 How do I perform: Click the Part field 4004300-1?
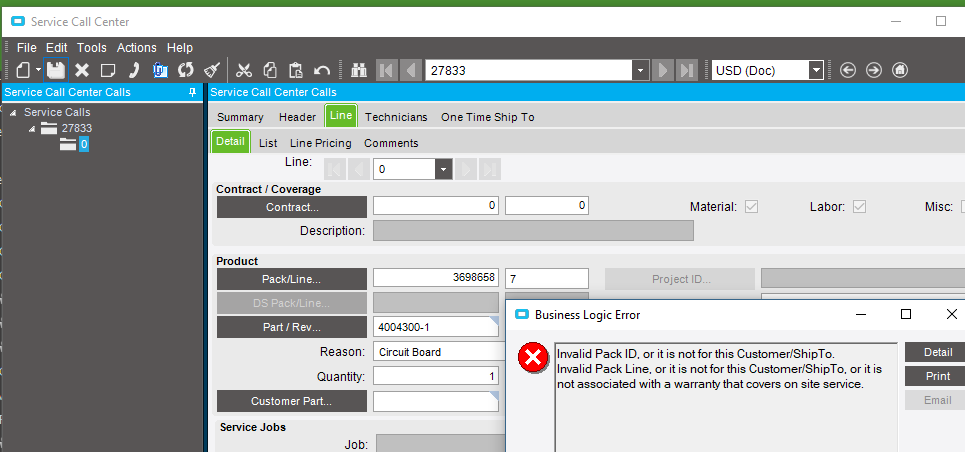(x=436, y=327)
